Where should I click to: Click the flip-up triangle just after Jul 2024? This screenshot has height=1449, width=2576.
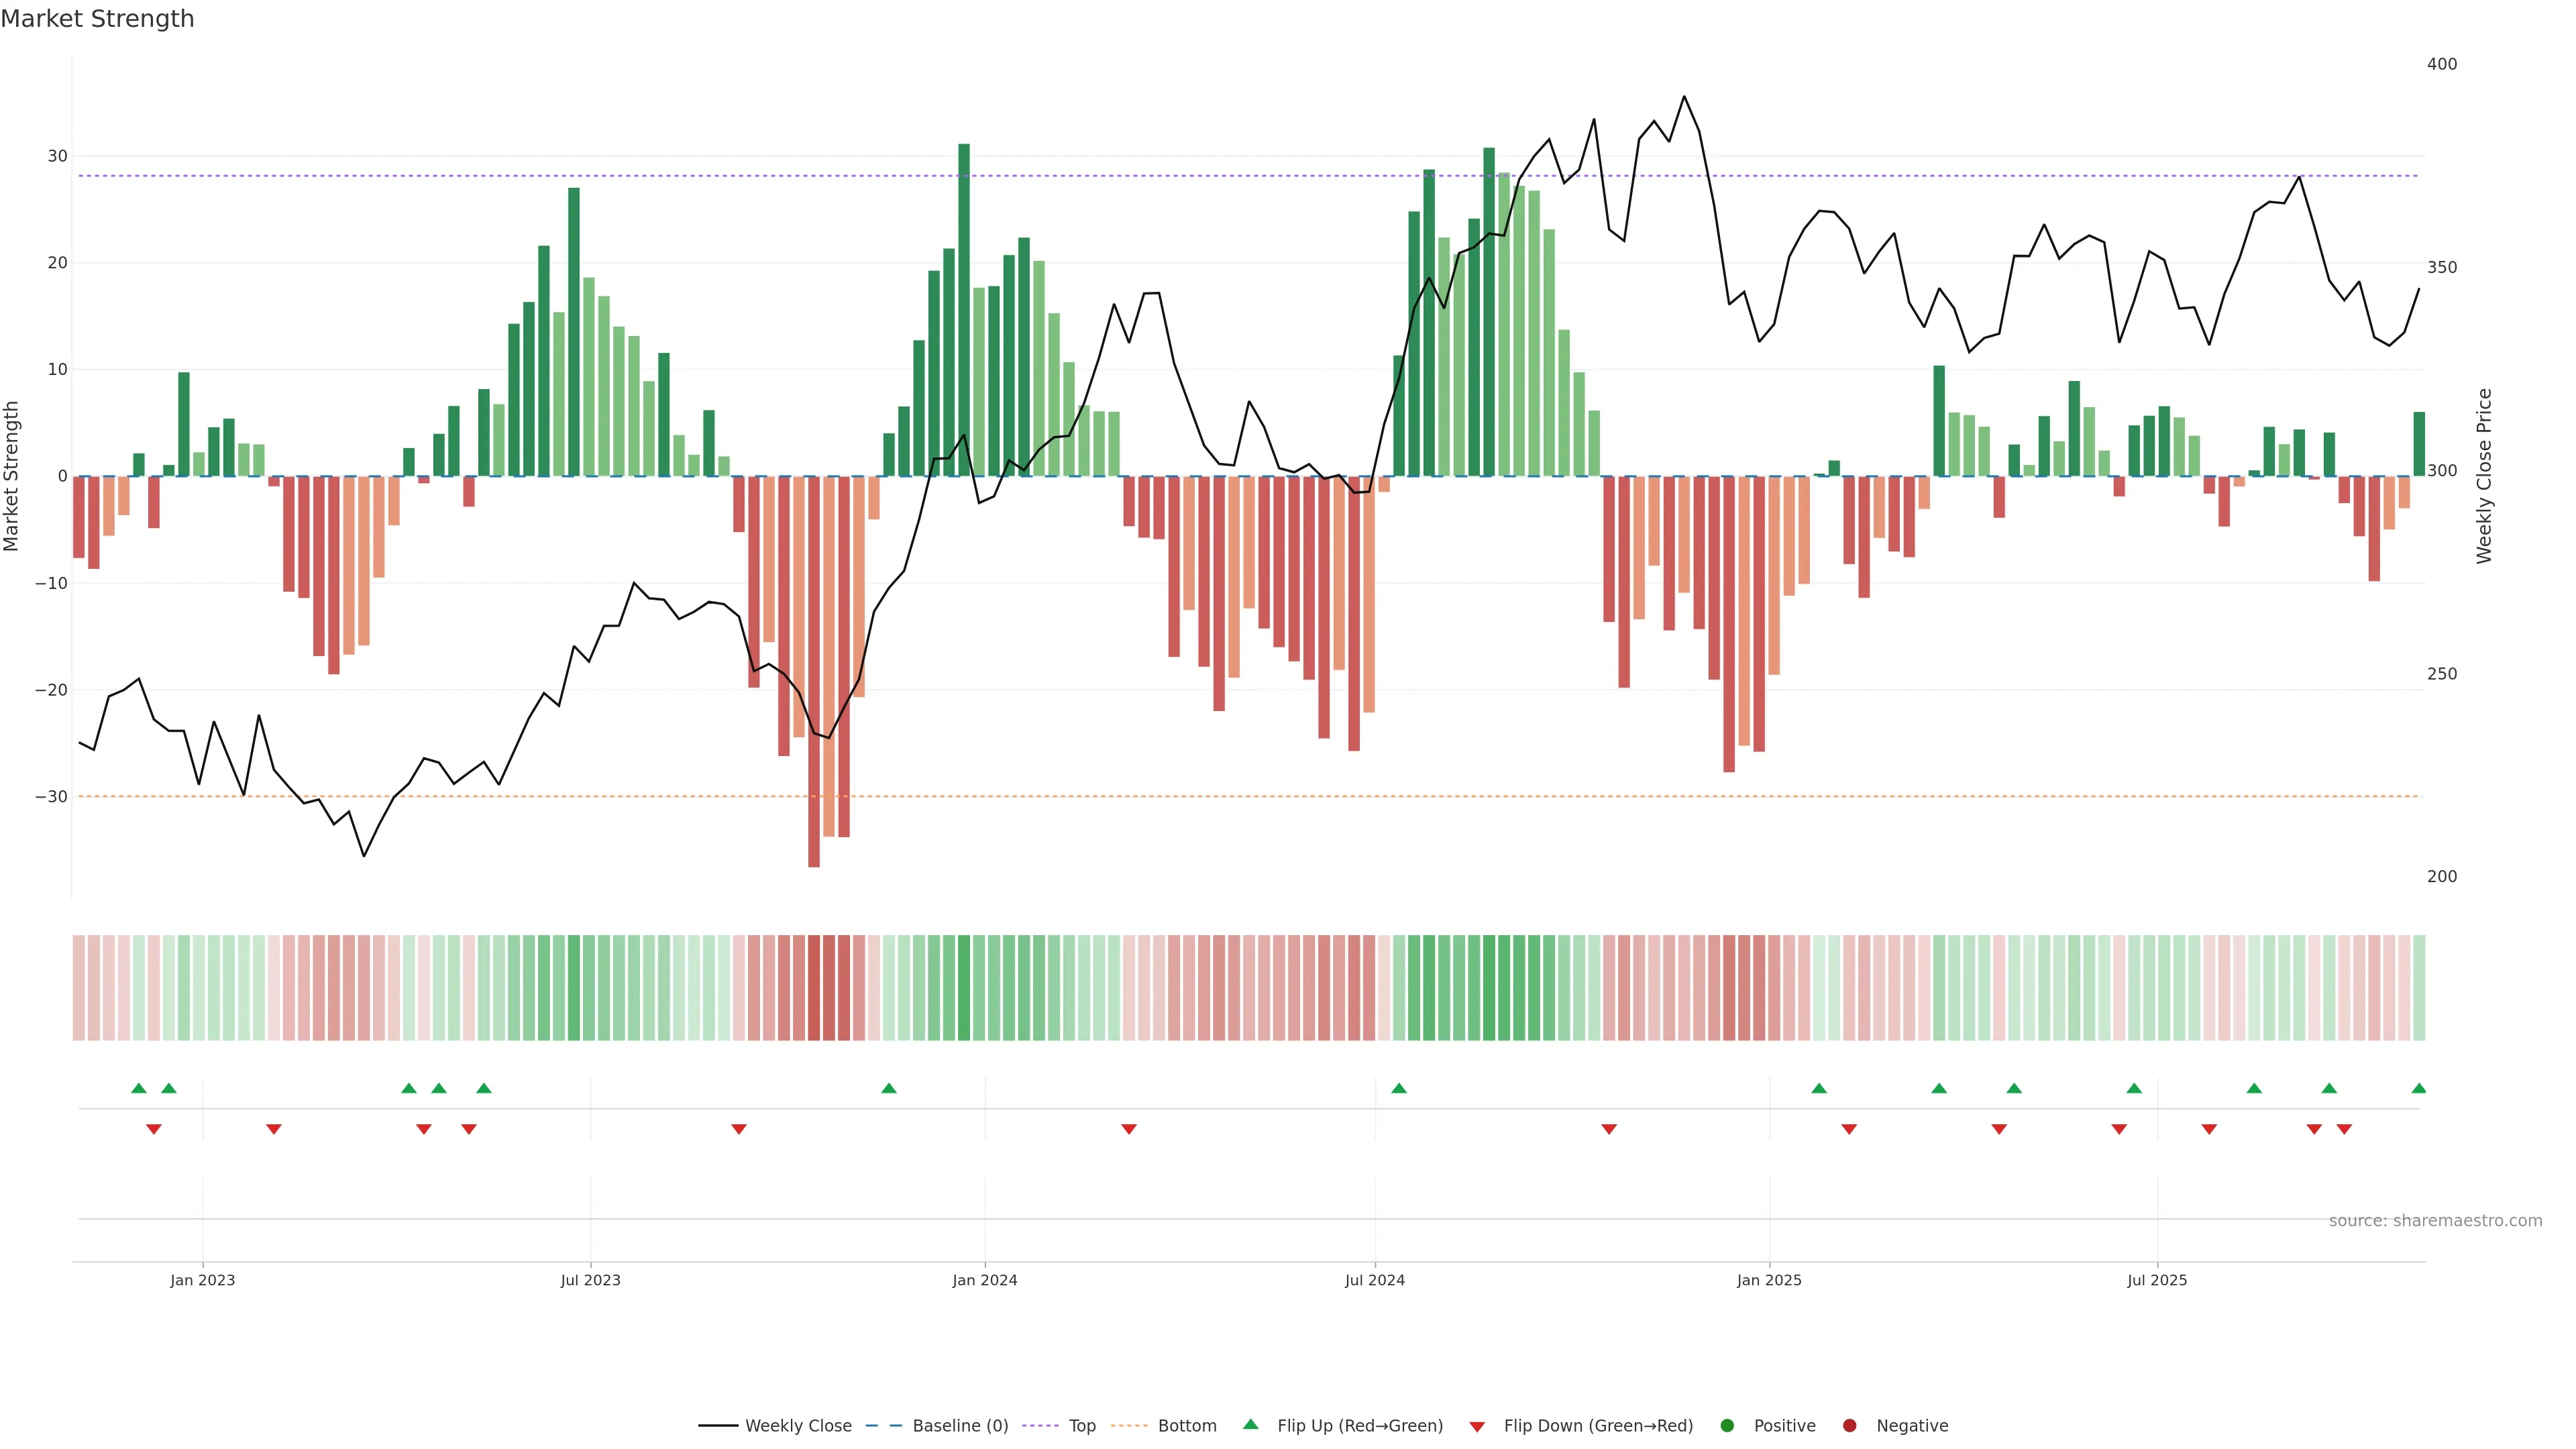[x=1399, y=1088]
